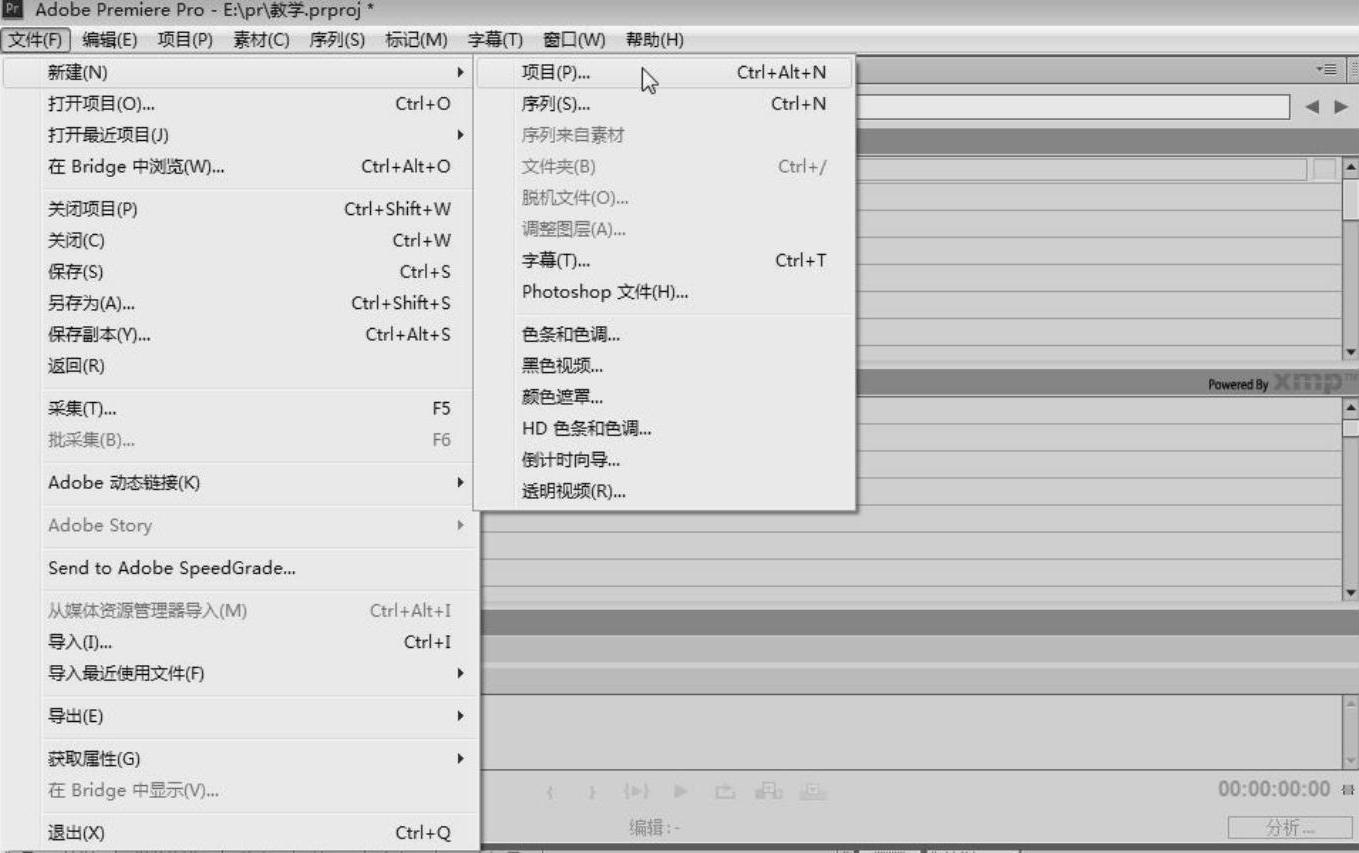
Task: Choose 从媒体资源管理器导入(M) entry
Action: point(240,611)
